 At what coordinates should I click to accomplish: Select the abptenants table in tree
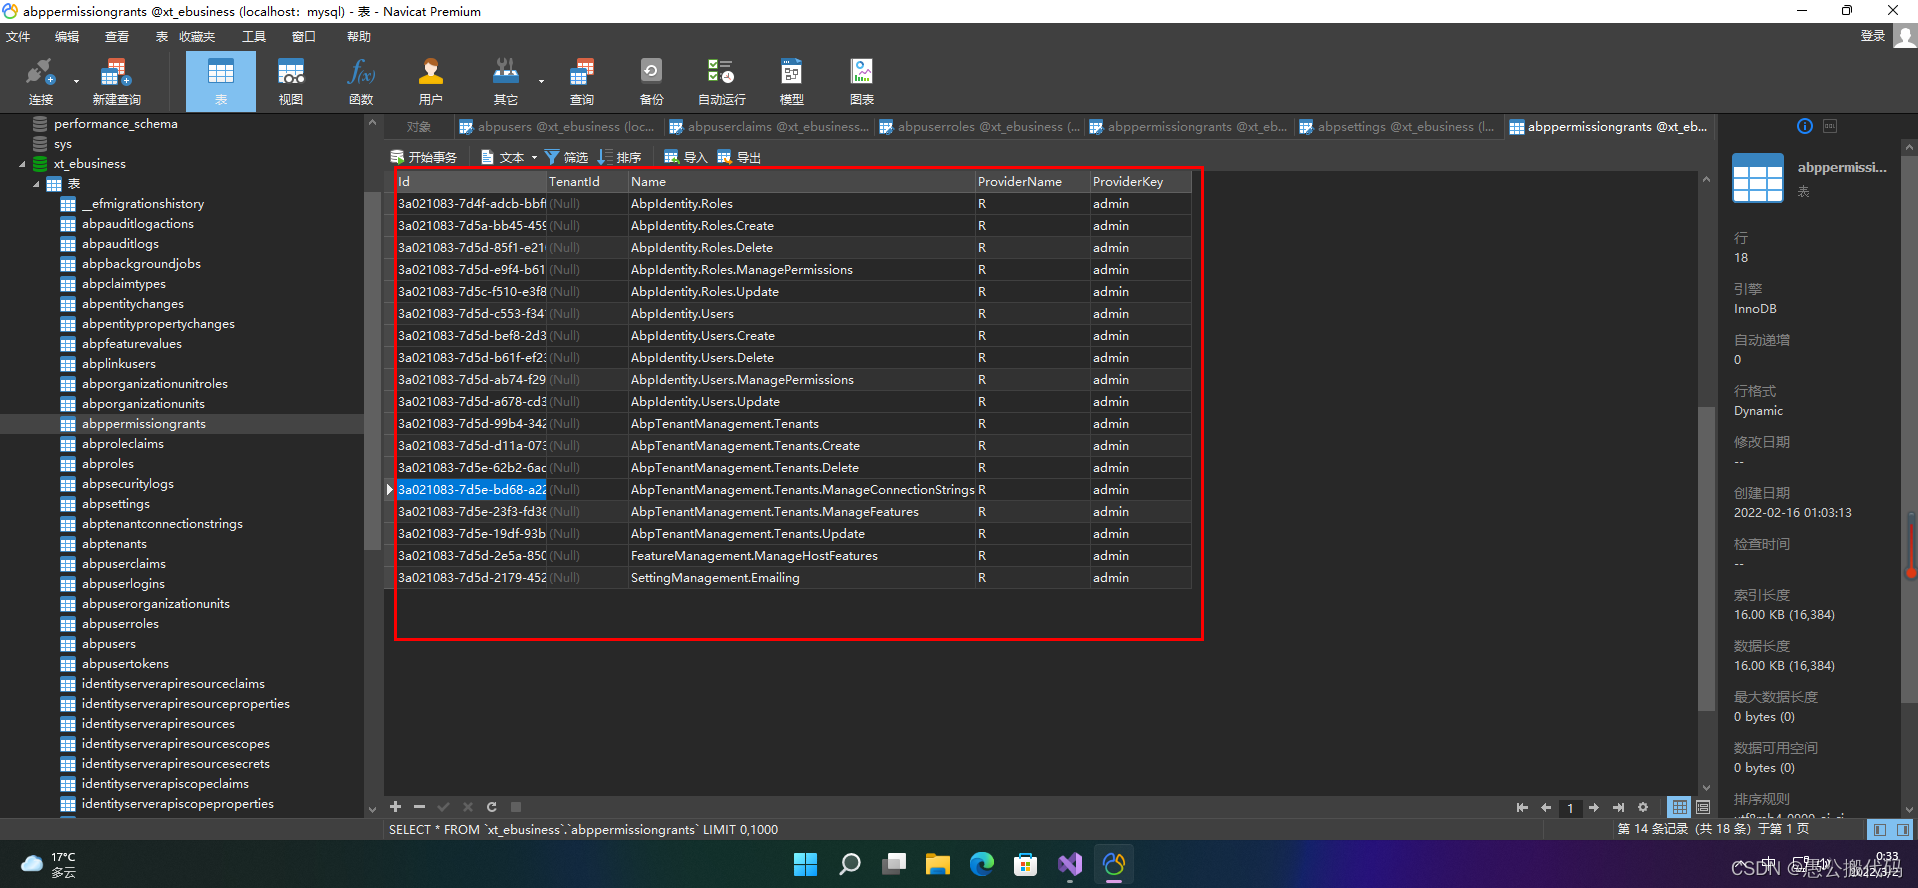click(114, 544)
